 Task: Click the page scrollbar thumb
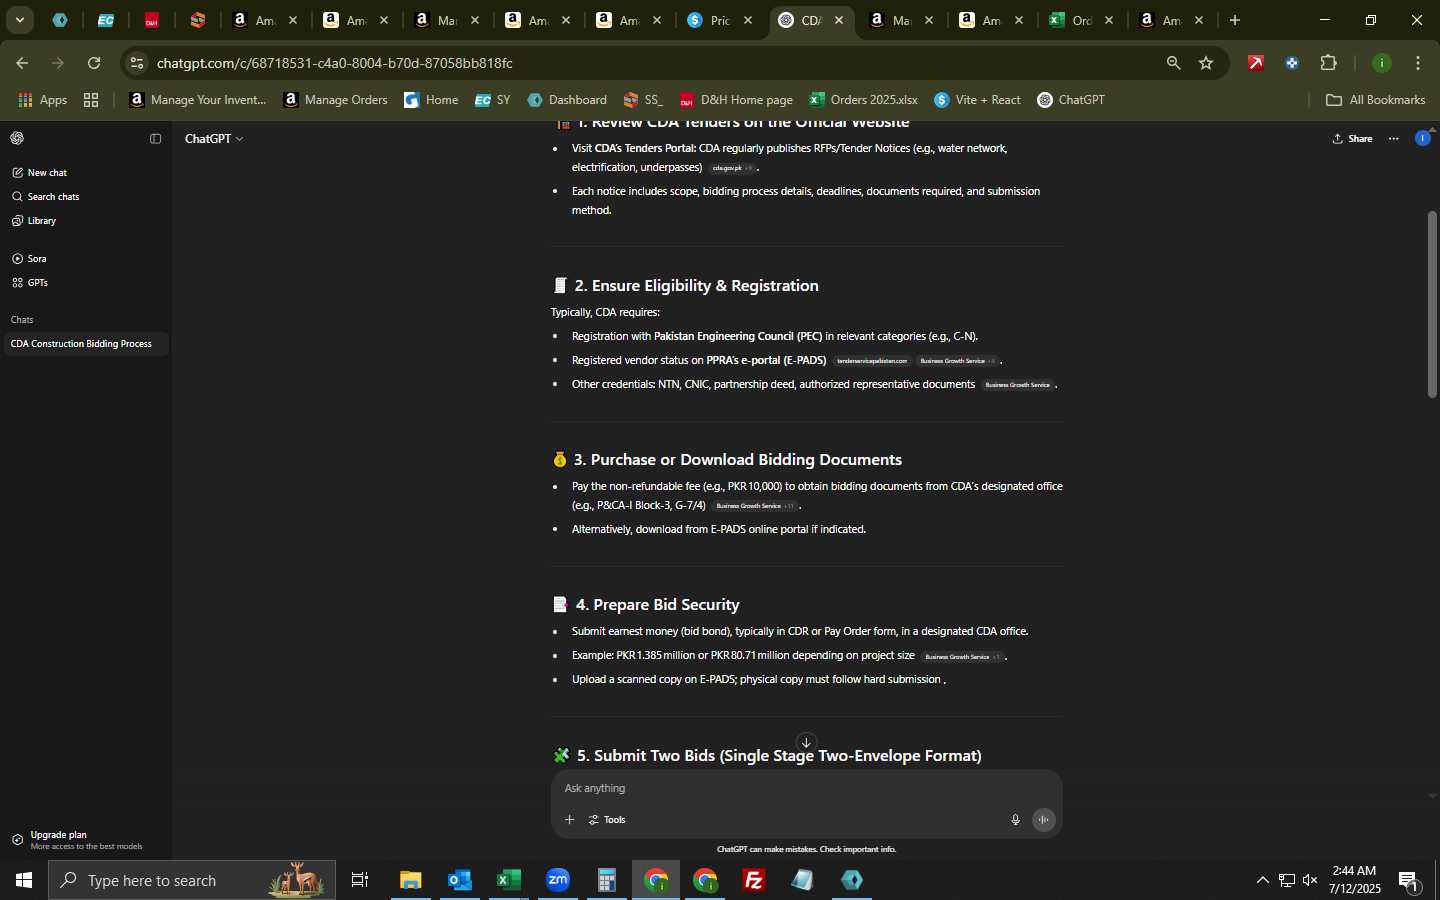click(x=1432, y=304)
